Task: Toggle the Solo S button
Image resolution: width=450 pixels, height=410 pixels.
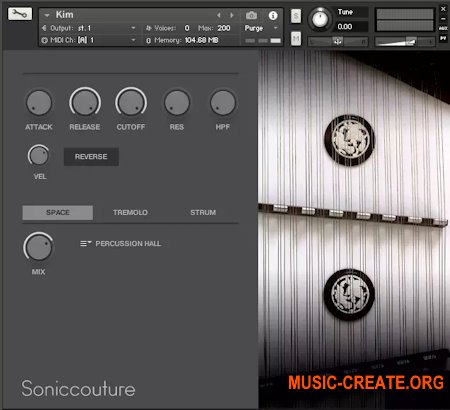Action: [x=296, y=16]
